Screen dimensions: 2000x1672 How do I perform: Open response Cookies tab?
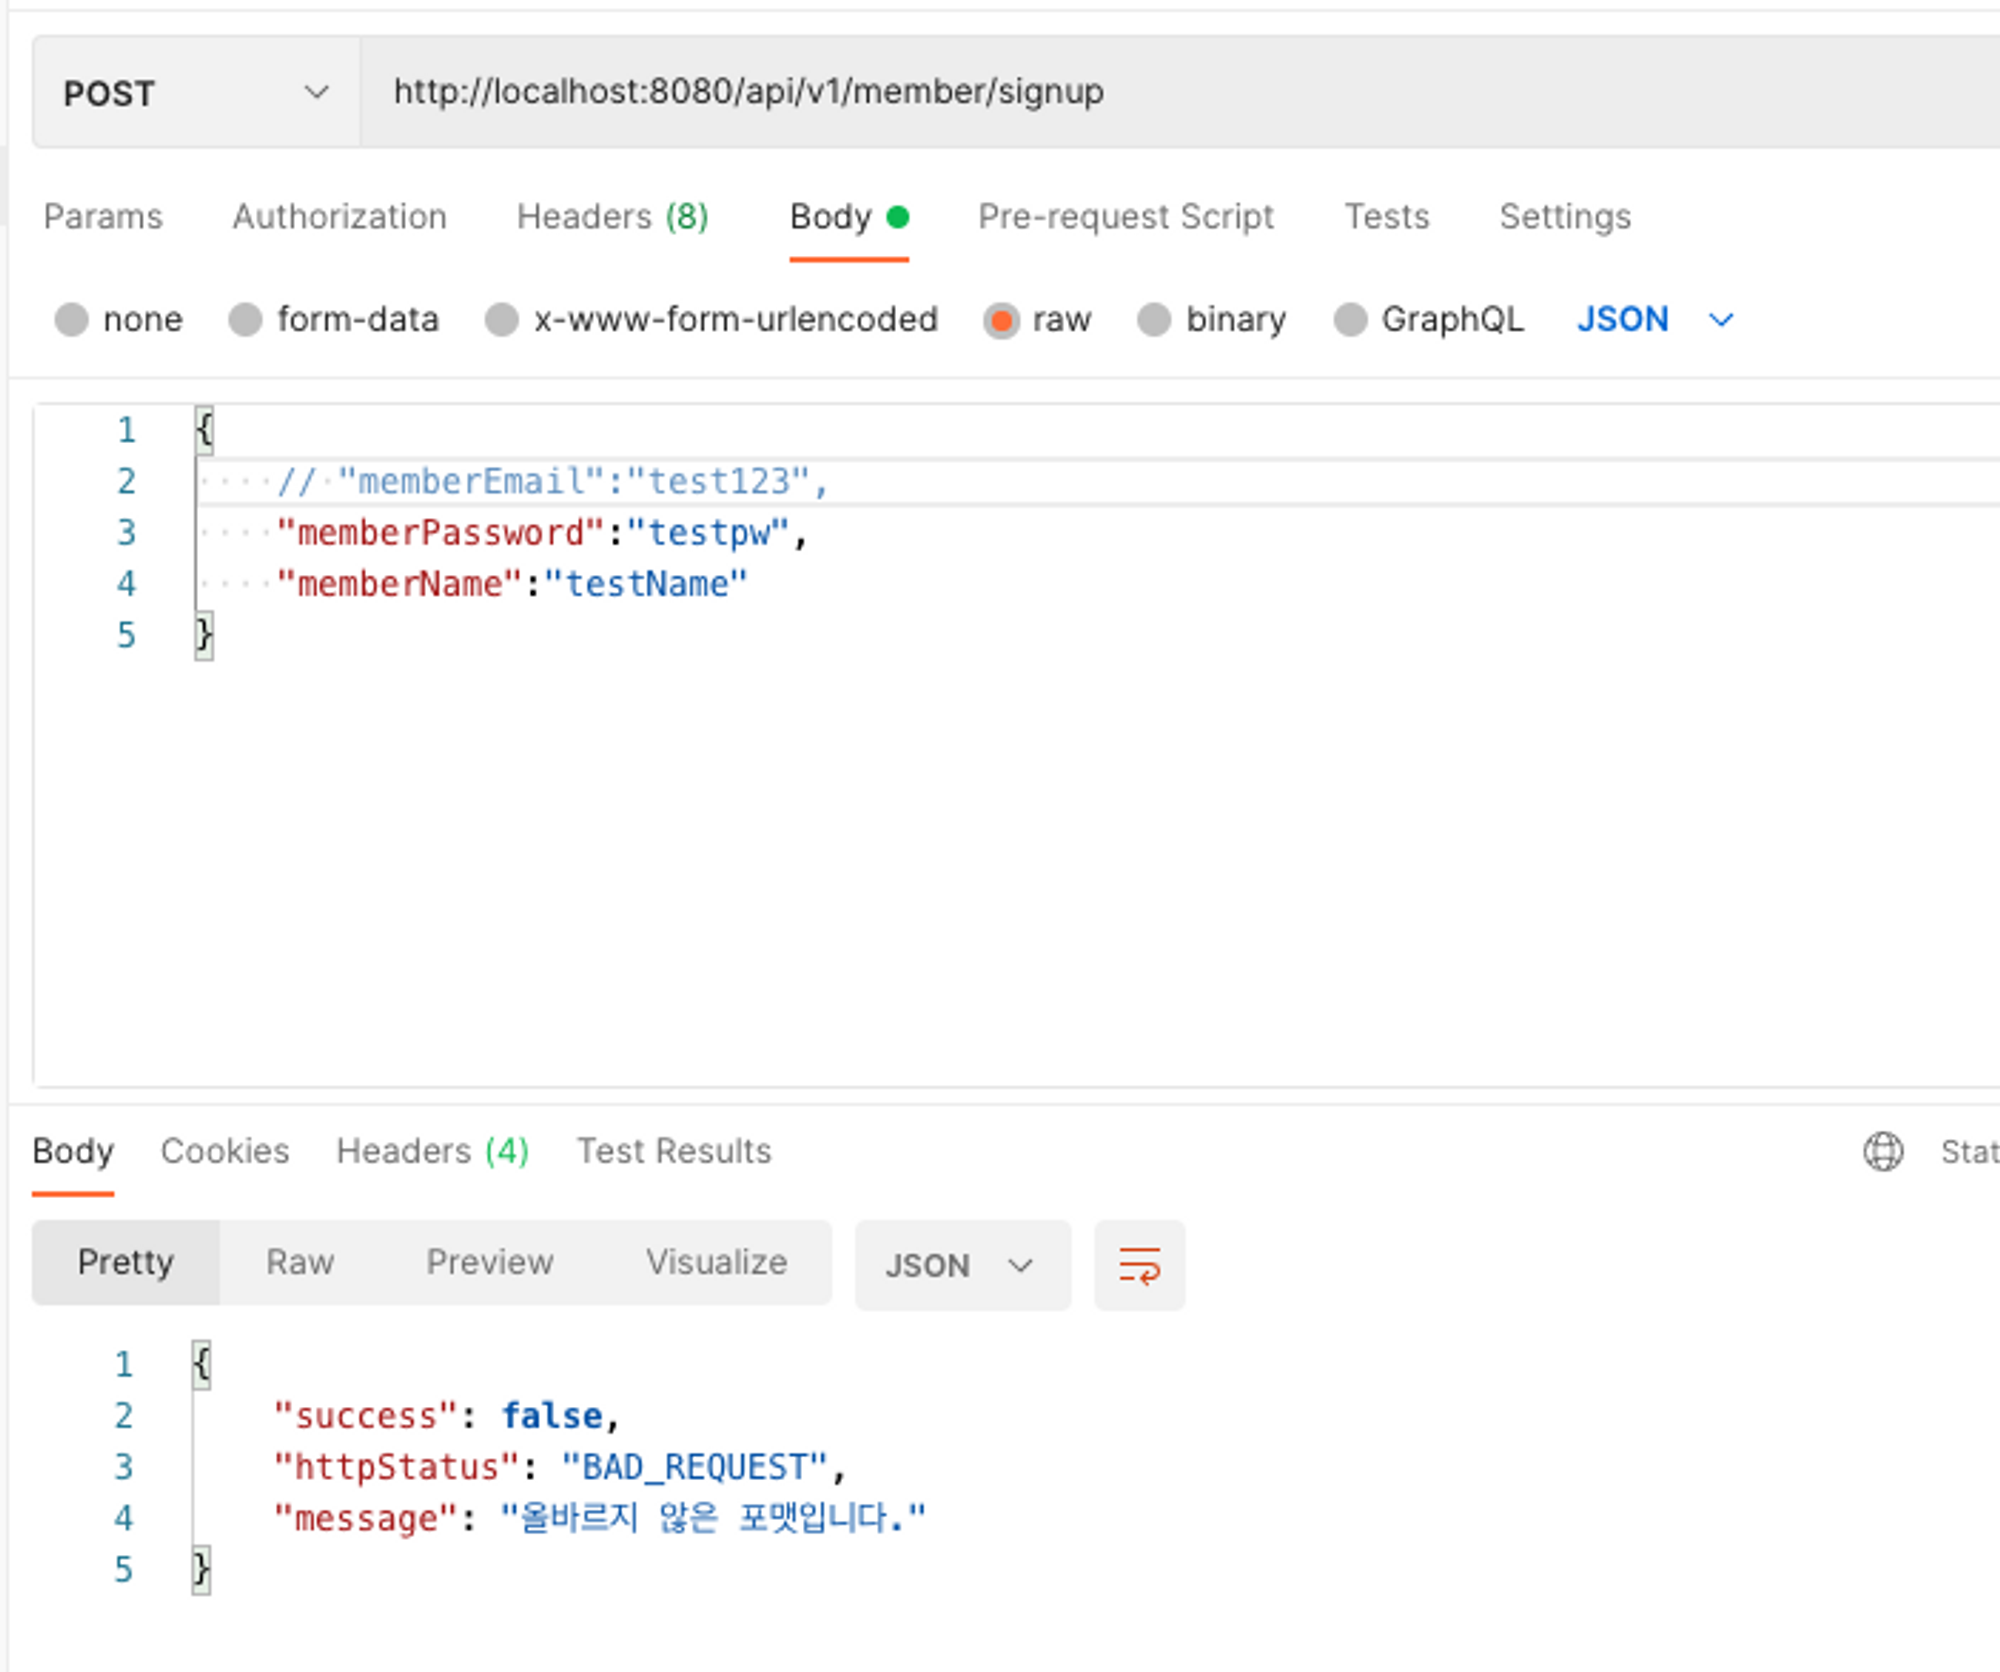click(225, 1151)
